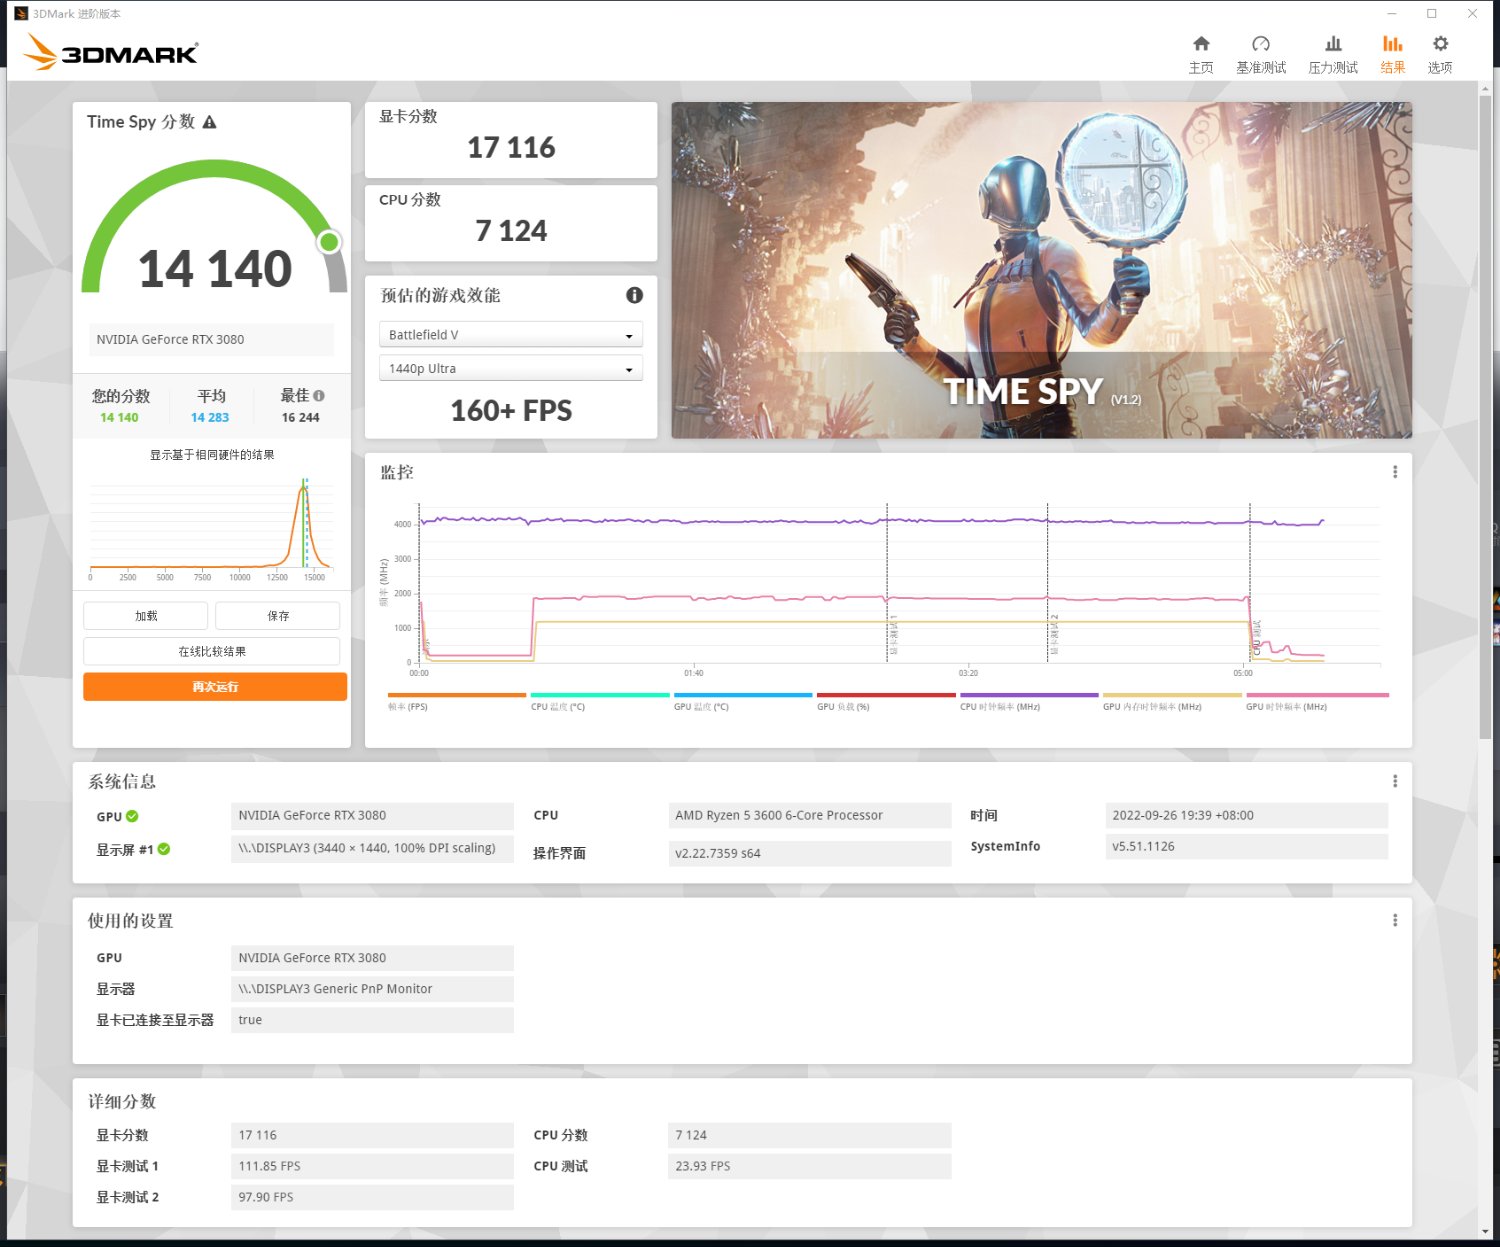Click the 3DMark logo

(110, 52)
